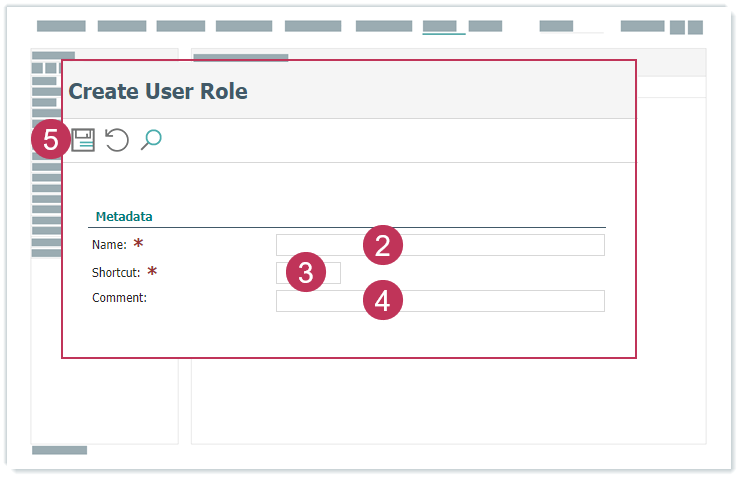Screen dimensions: 741x479
Task: Click the numbered callout 2 badge
Action: pyautogui.click(x=382, y=246)
